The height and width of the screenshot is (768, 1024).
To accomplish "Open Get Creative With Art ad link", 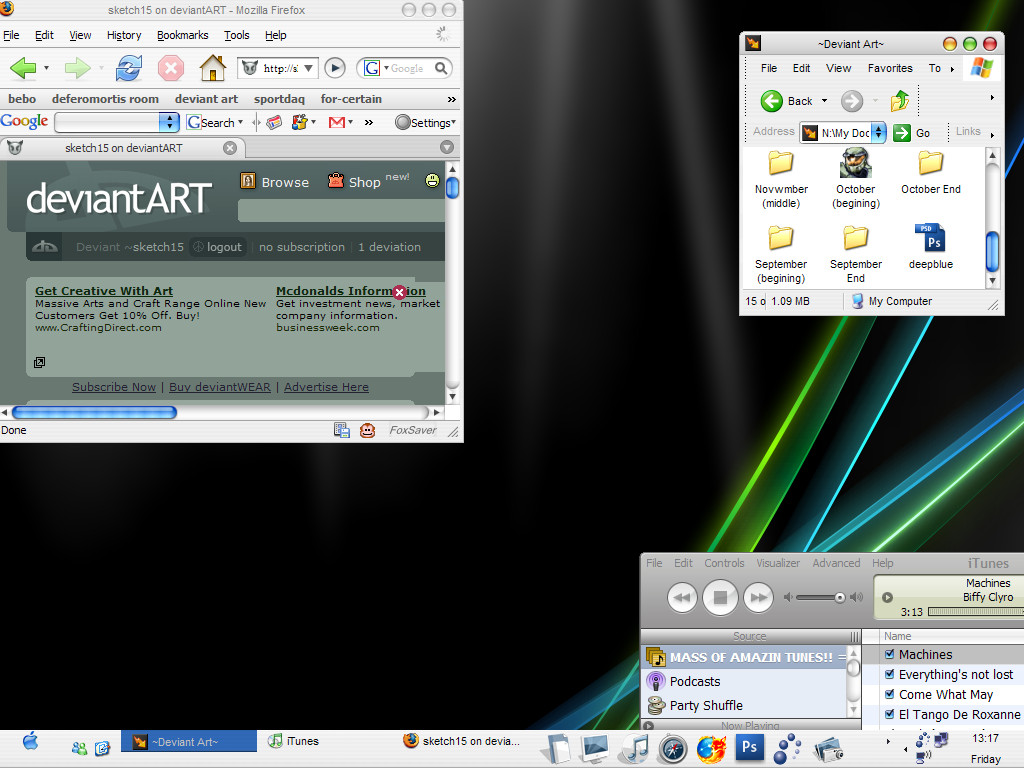I will click(x=104, y=291).
